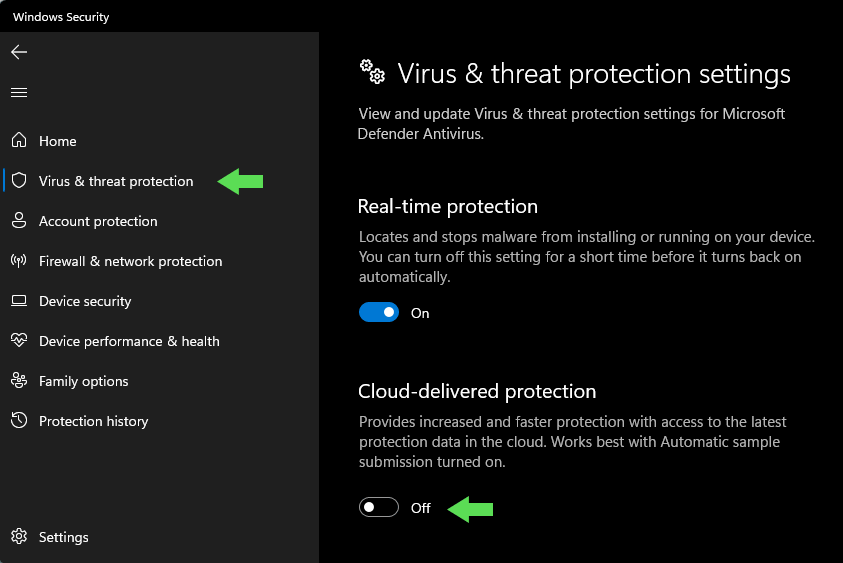843x563 pixels.
Task: Turn off Real-time protection toggle
Action: (x=379, y=312)
